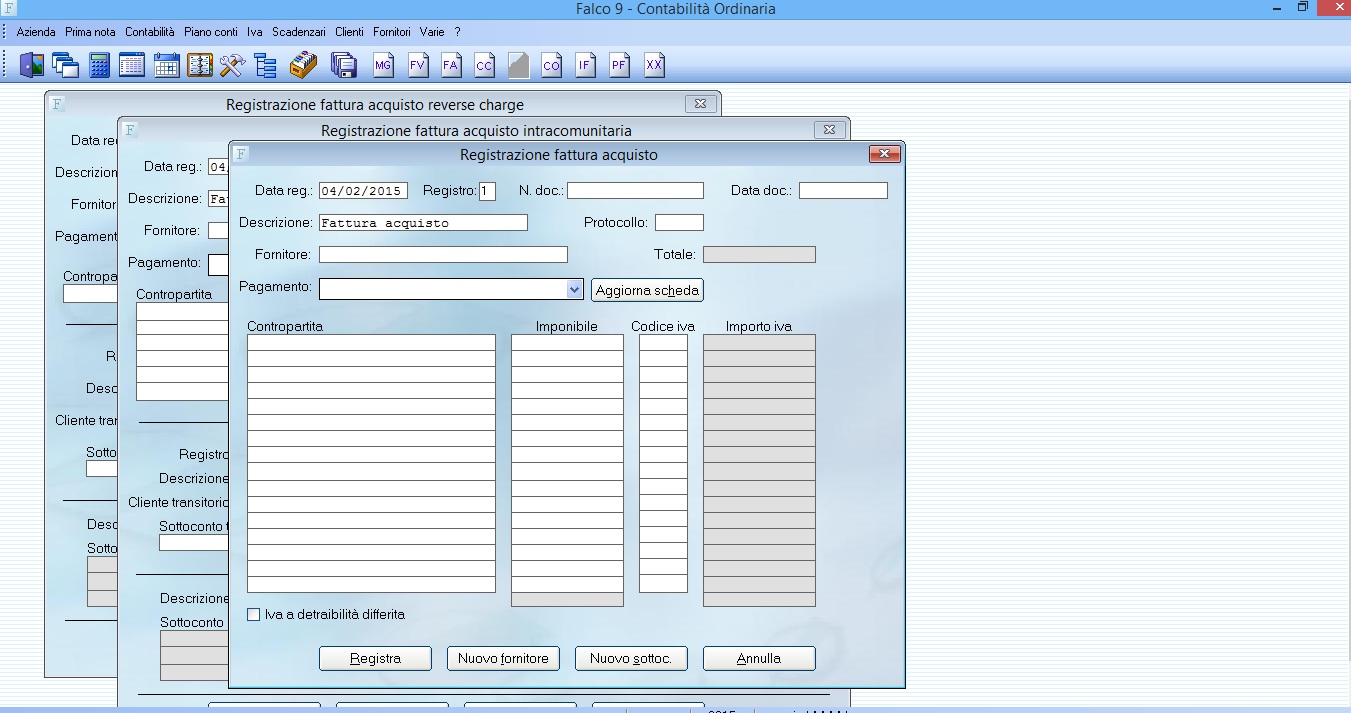Open the Contabilità menu

[x=149, y=32]
